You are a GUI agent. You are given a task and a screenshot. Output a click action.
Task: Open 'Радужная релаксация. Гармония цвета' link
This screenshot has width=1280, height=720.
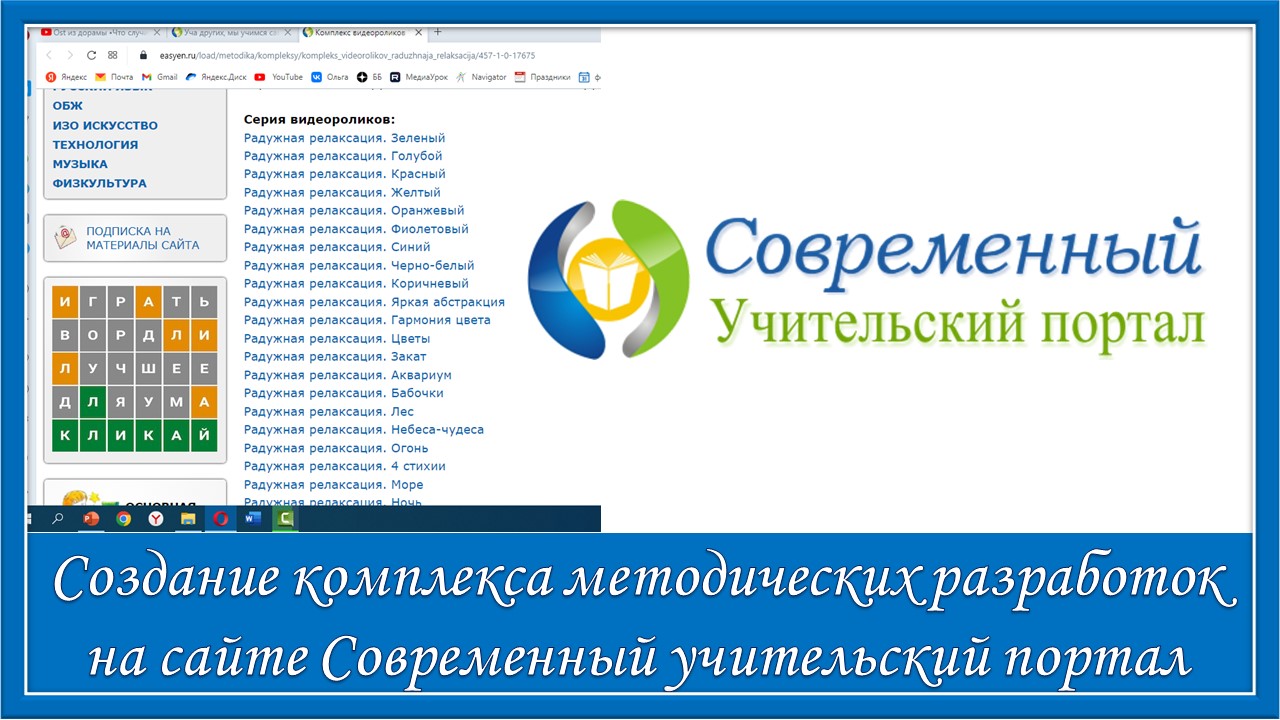pyautogui.click(x=367, y=320)
